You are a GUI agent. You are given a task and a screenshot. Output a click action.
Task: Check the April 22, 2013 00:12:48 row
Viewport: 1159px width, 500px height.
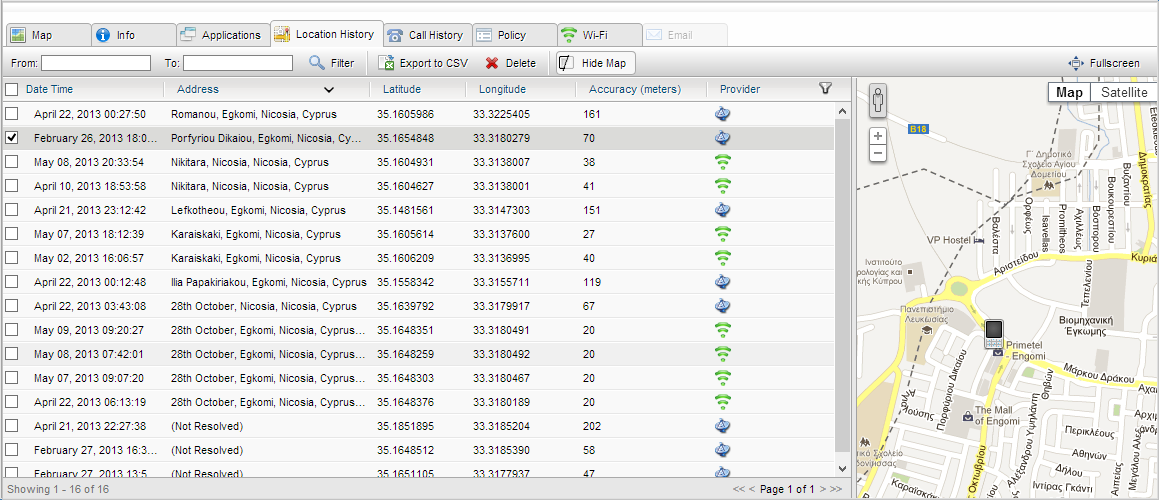(x=11, y=282)
